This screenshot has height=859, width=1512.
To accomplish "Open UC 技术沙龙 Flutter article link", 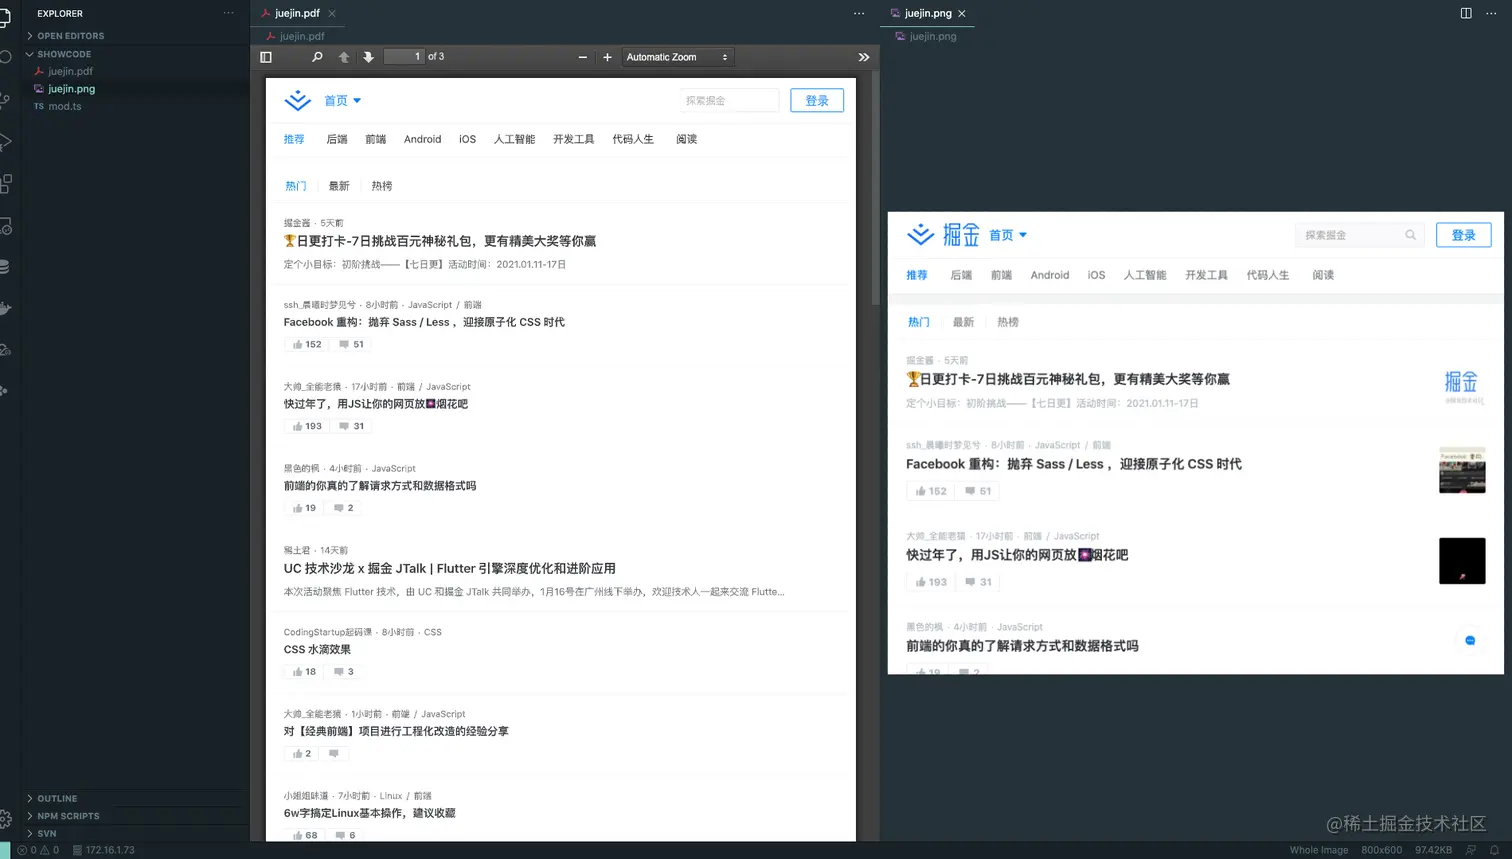I will coord(449,568).
